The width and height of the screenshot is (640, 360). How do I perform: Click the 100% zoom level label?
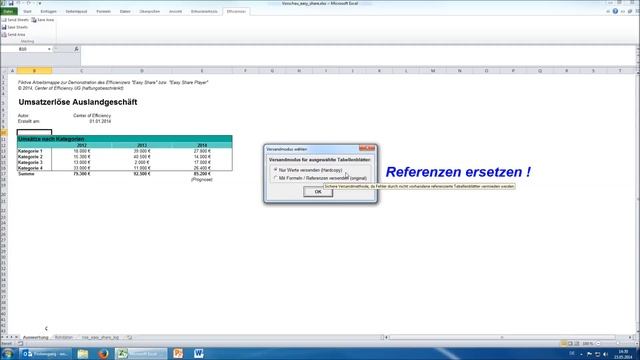[x=588, y=344]
